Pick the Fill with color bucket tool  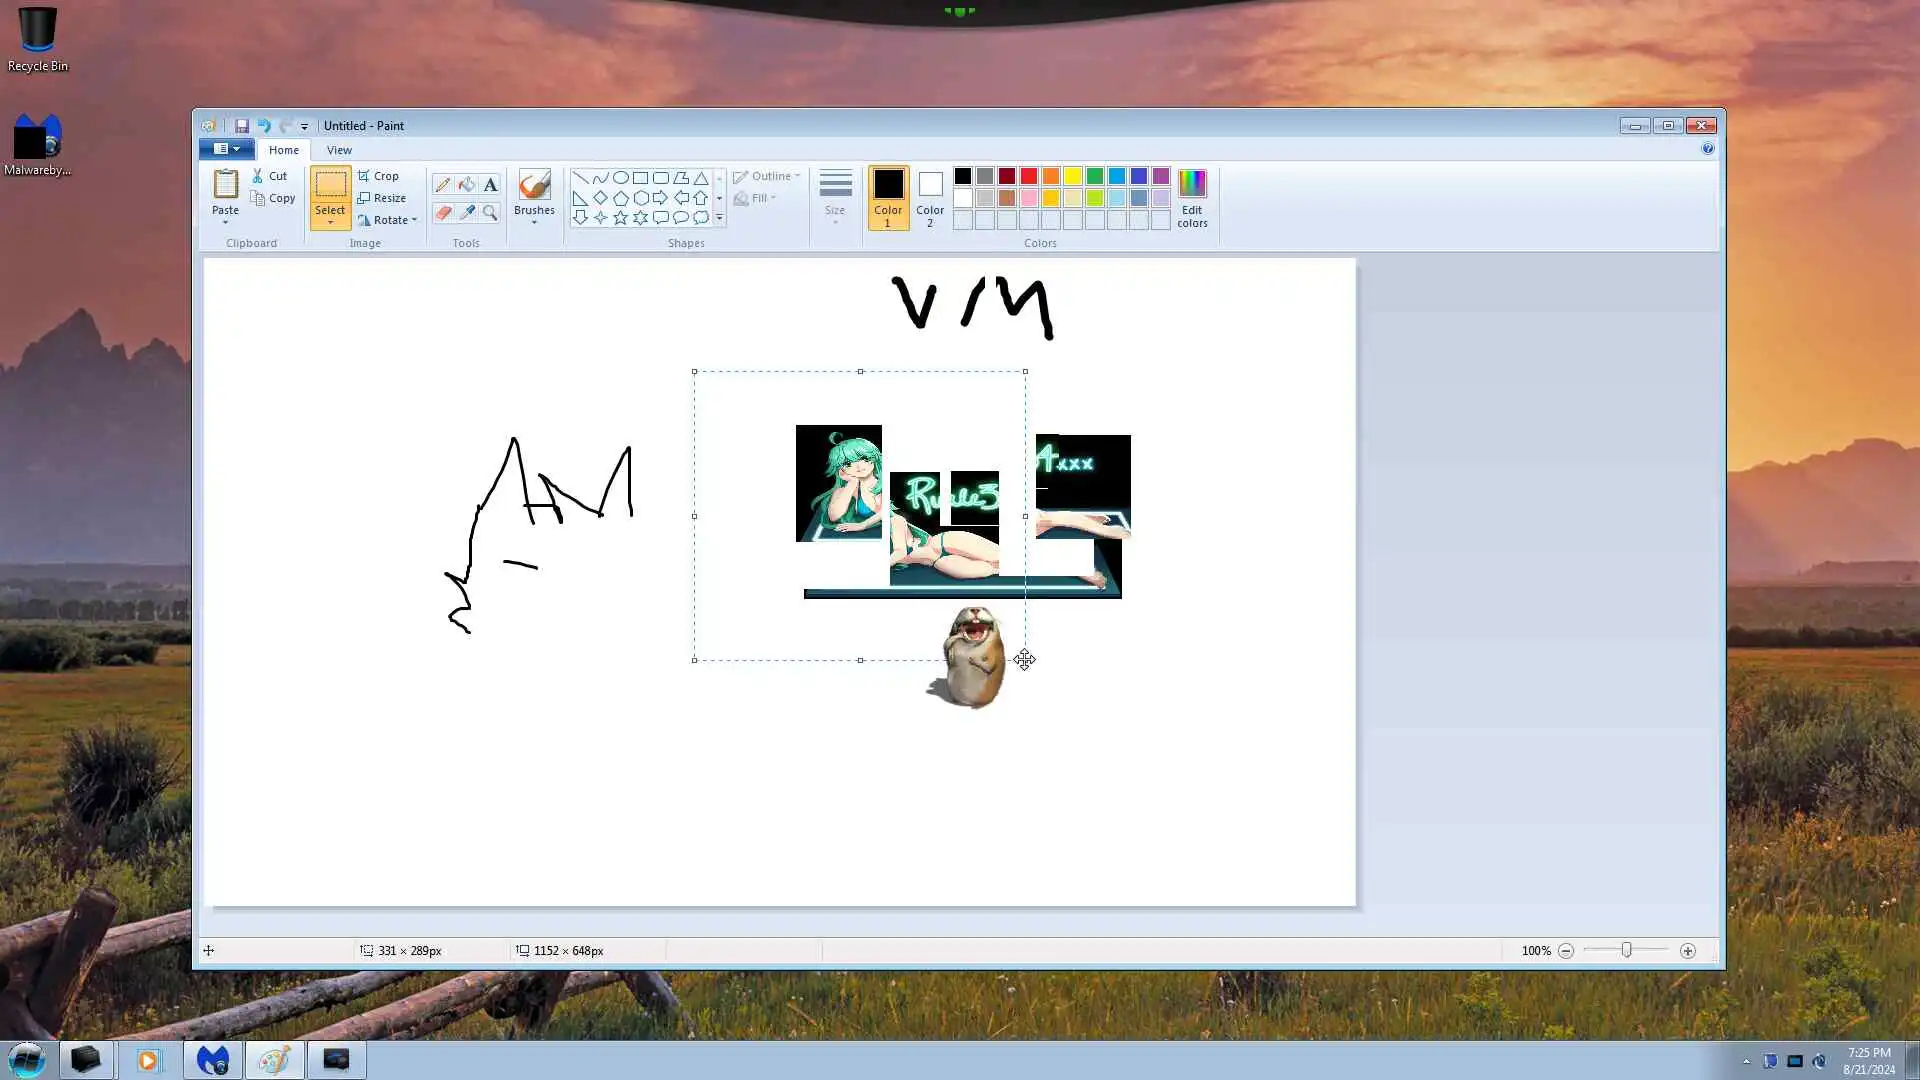(x=466, y=185)
